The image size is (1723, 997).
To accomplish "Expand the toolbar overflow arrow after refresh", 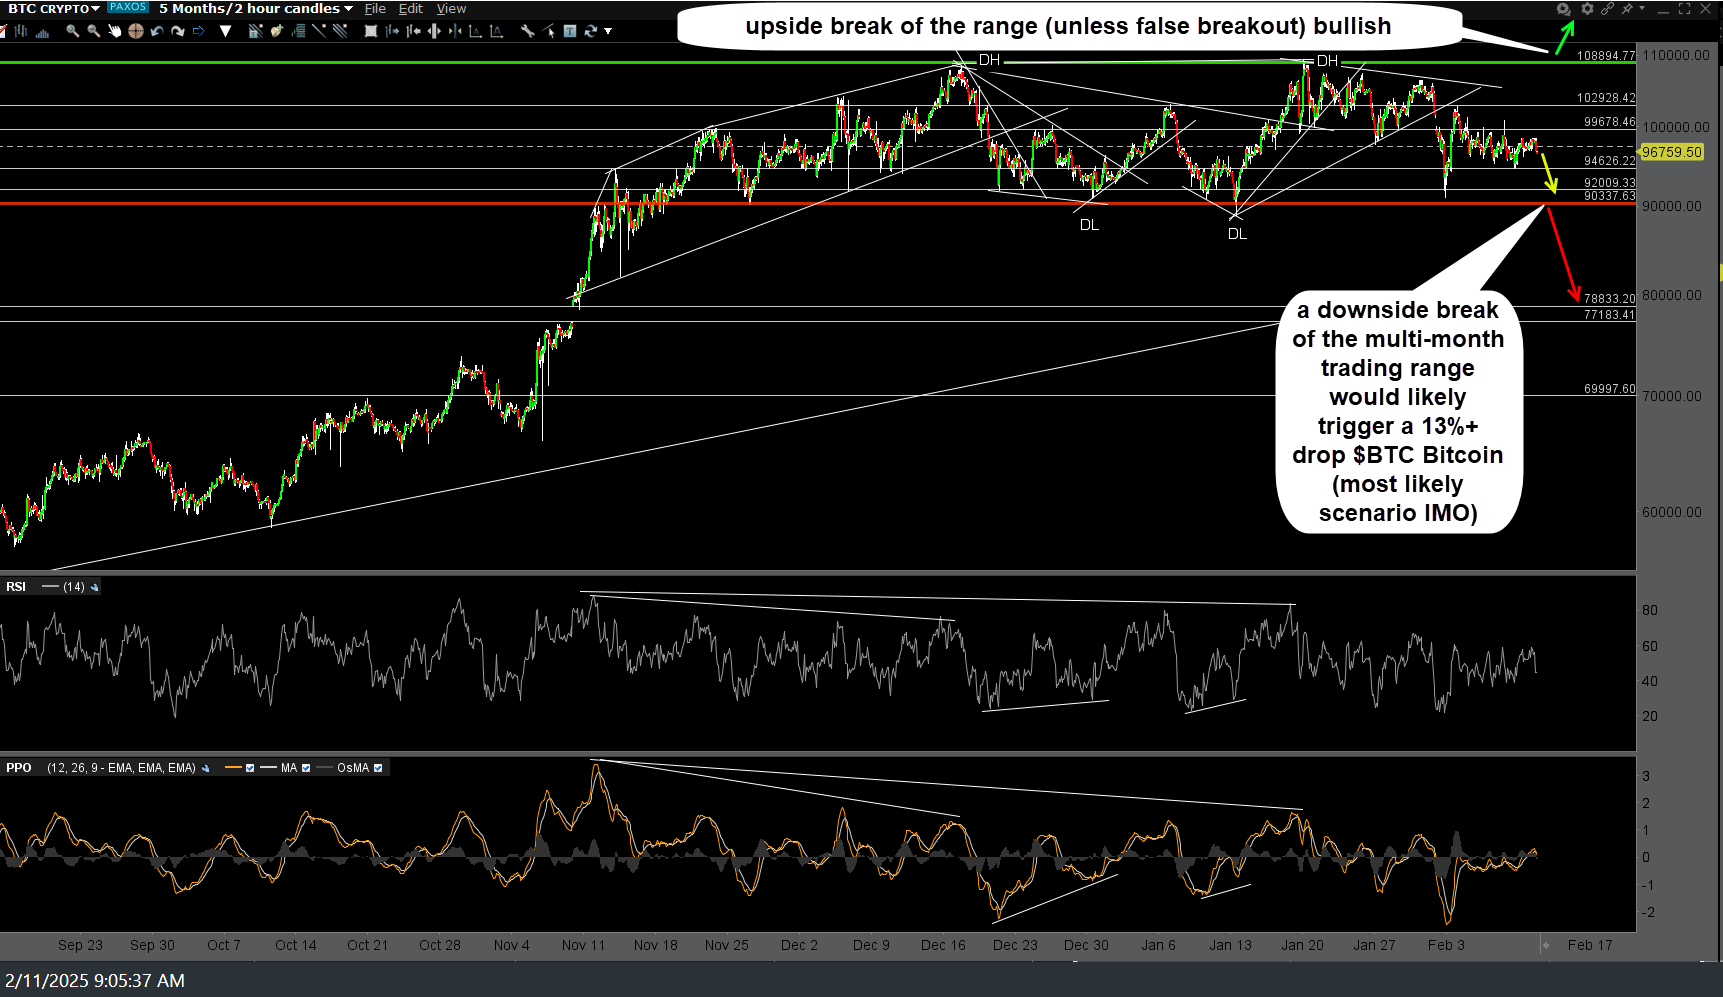I will click(608, 31).
